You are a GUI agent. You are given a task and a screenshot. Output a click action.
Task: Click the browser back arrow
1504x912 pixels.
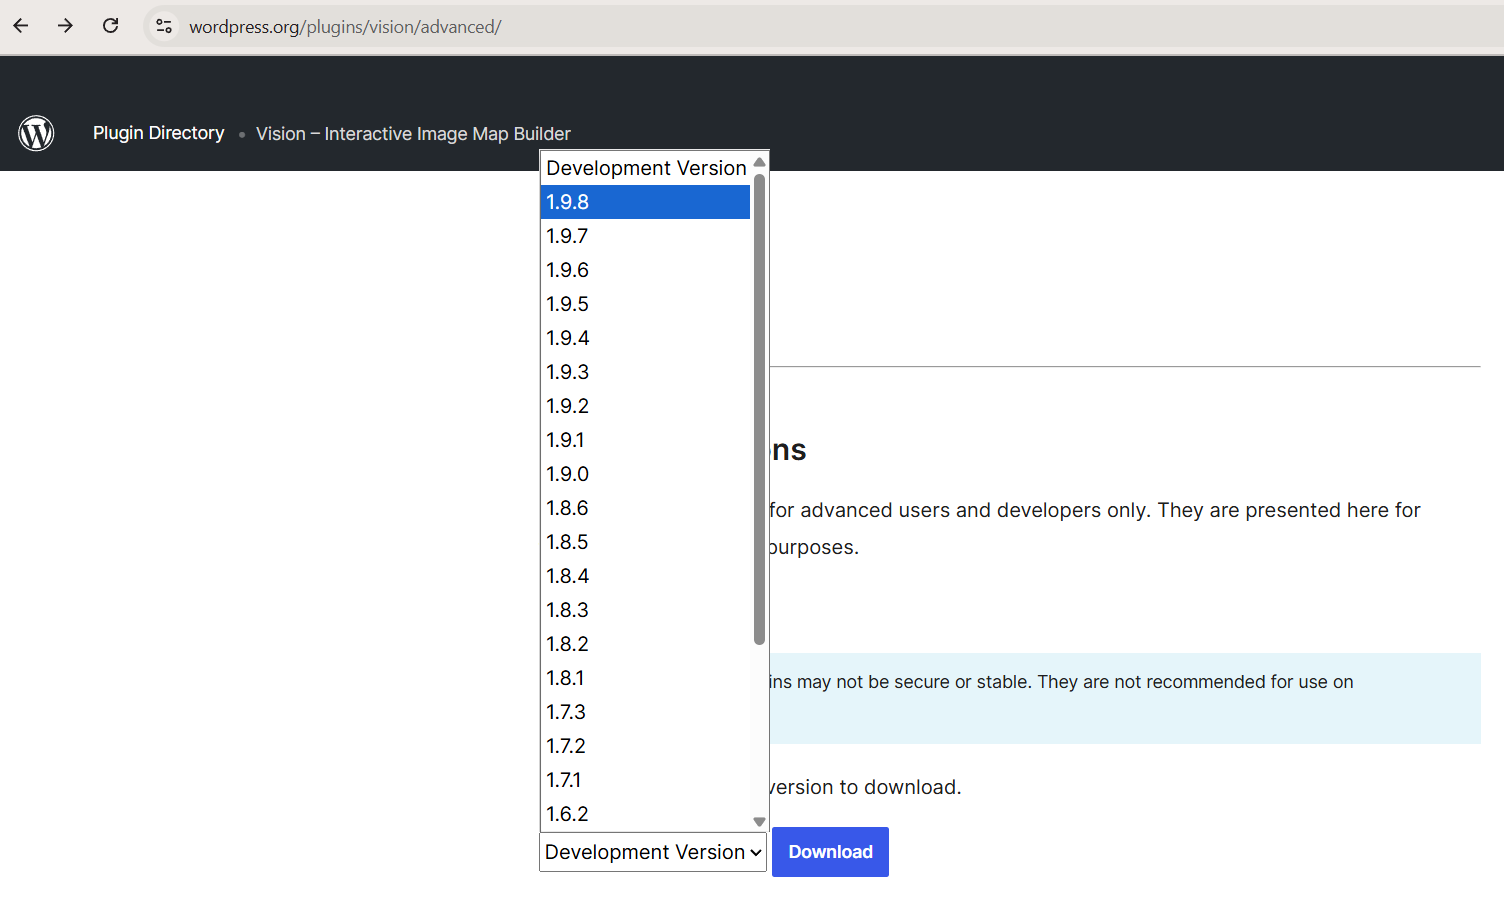pyautogui.click(x=21, y=26)
